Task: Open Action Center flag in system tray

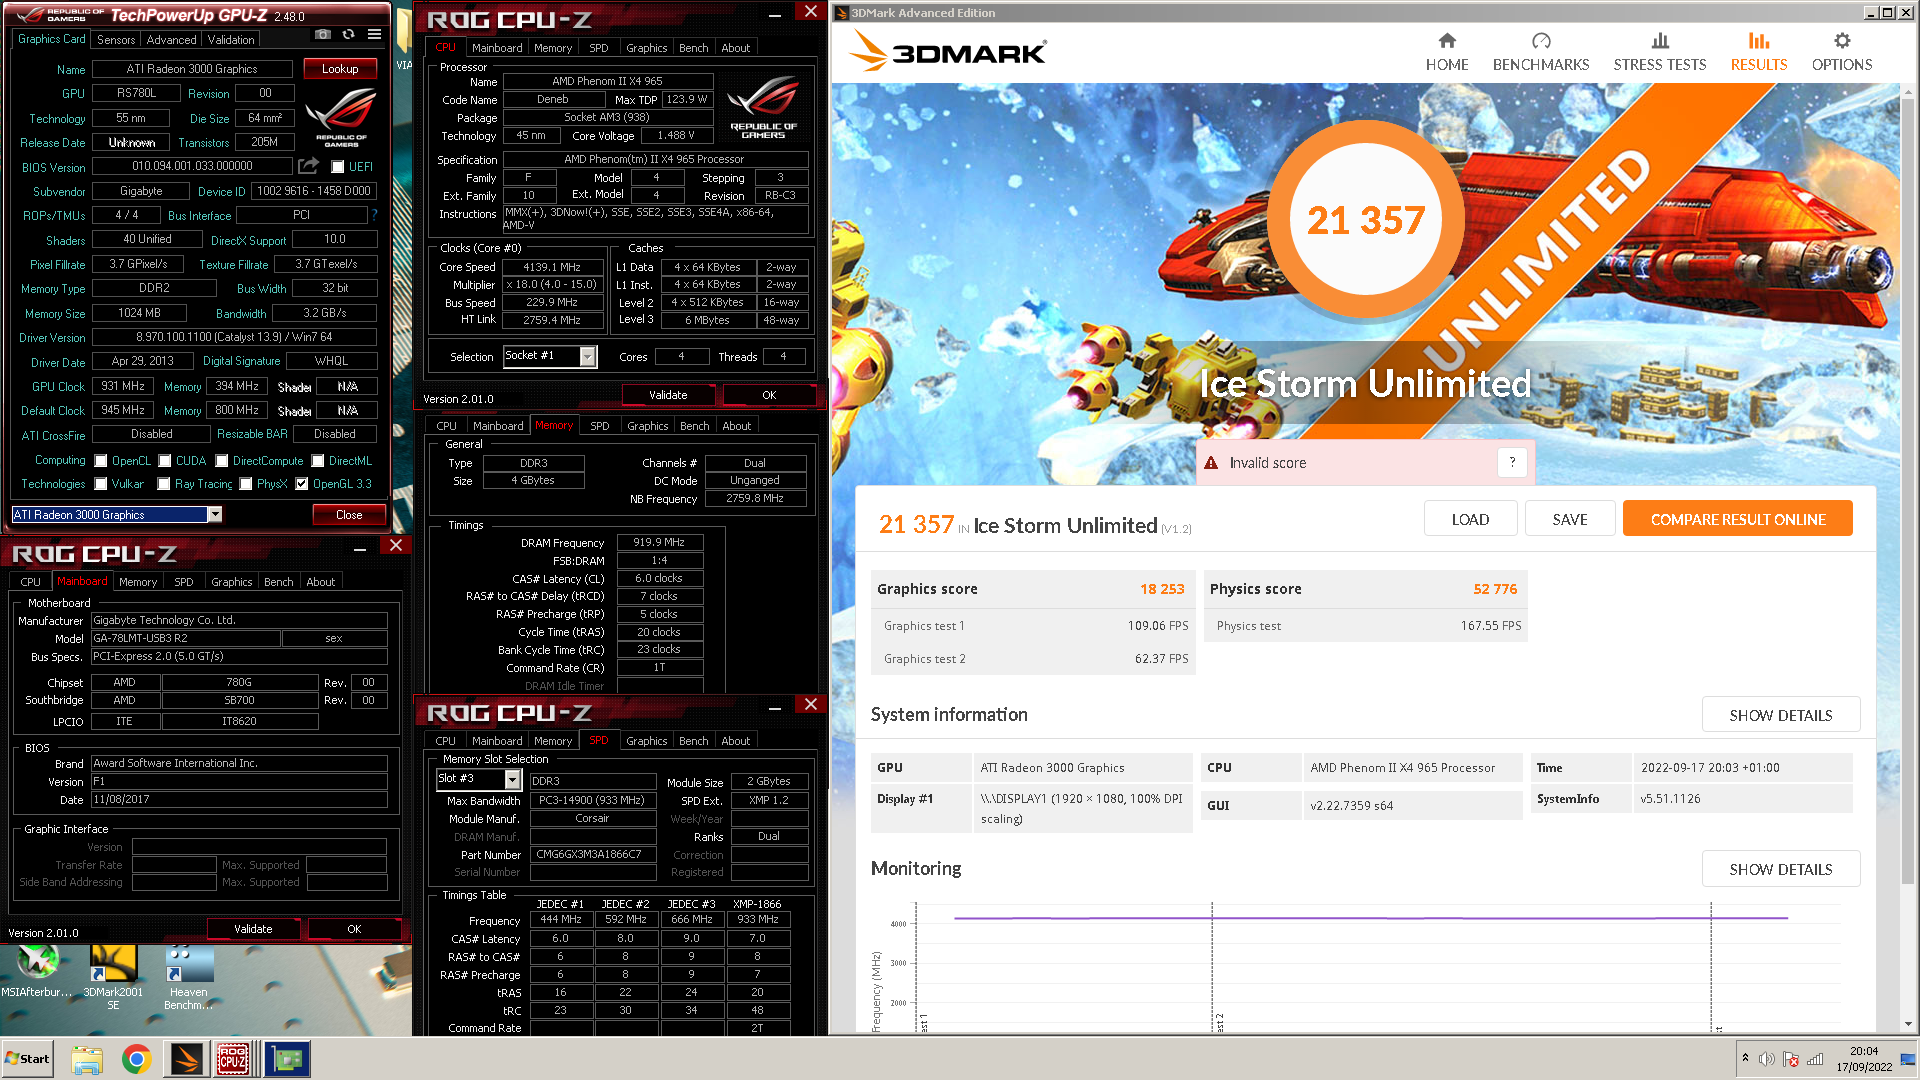Action: coord(1791,1059)
